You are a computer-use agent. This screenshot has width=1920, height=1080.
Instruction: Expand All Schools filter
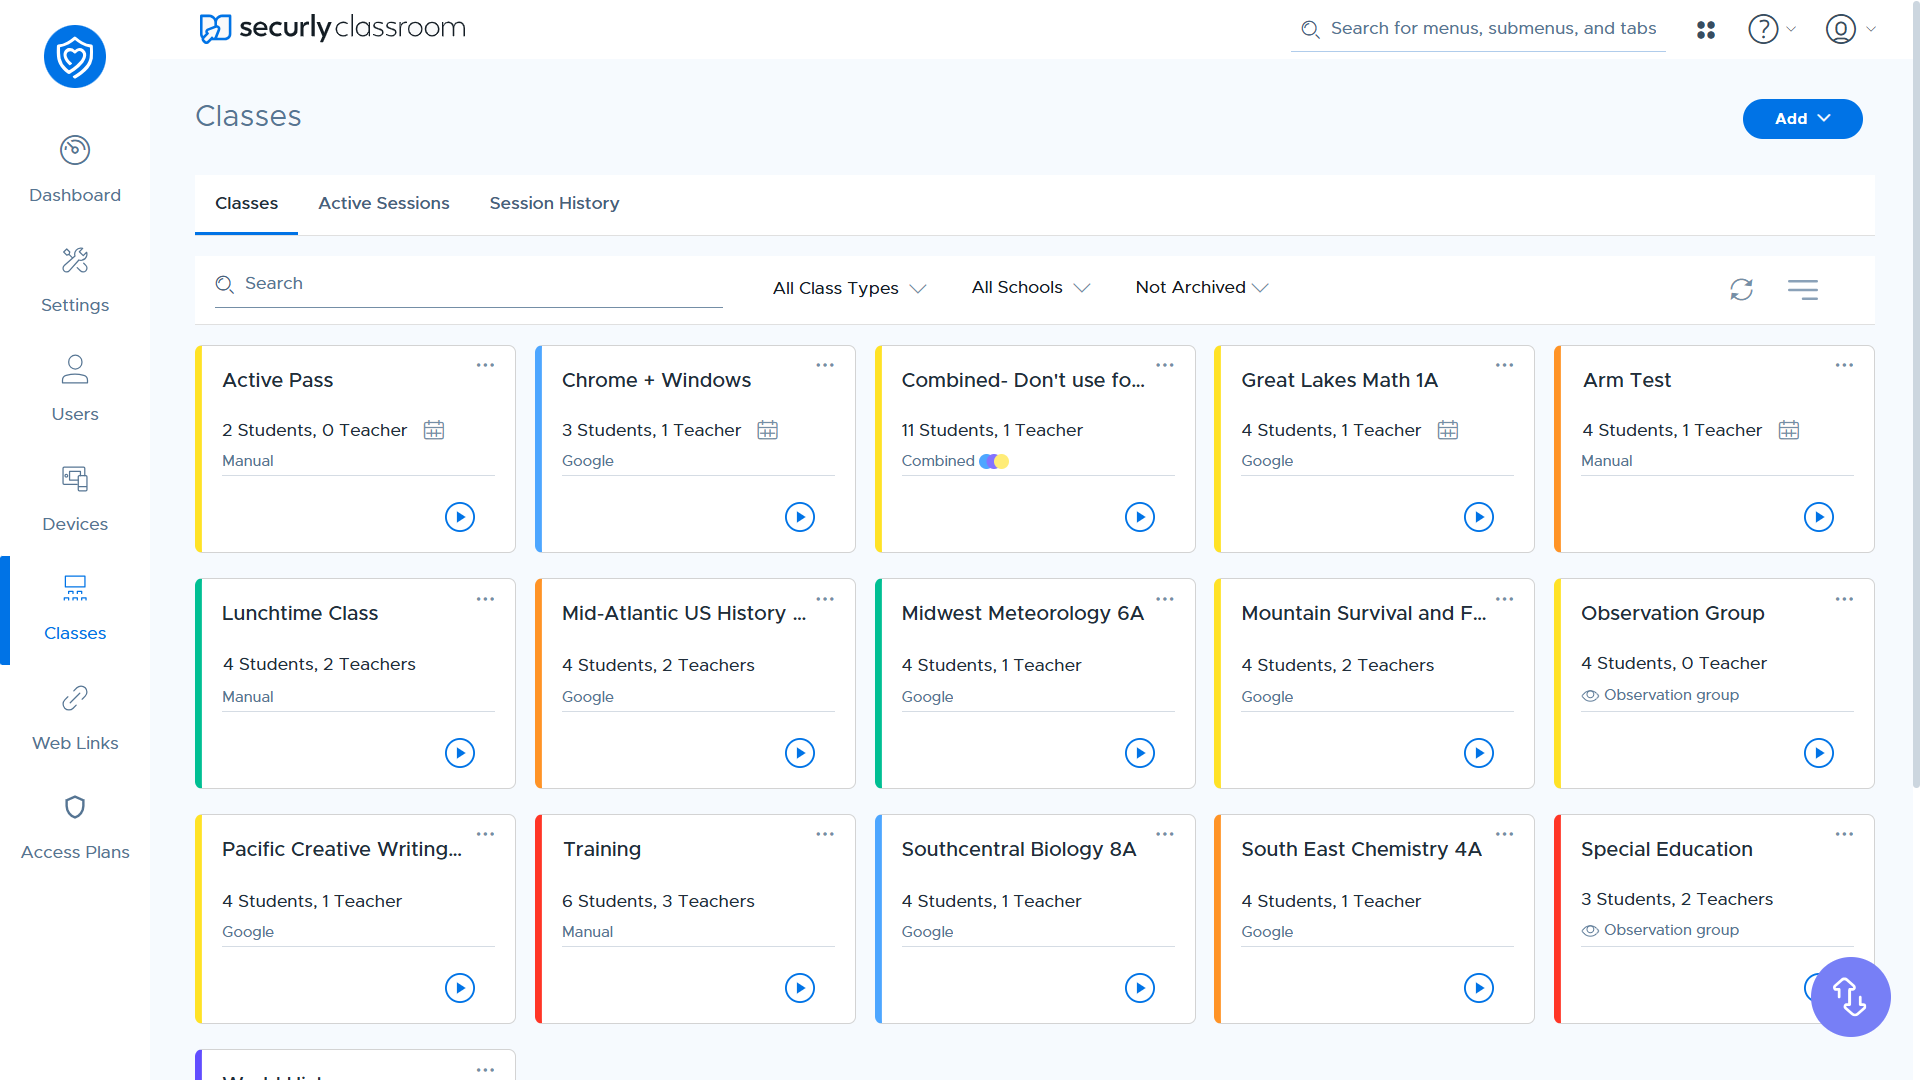1030,288
